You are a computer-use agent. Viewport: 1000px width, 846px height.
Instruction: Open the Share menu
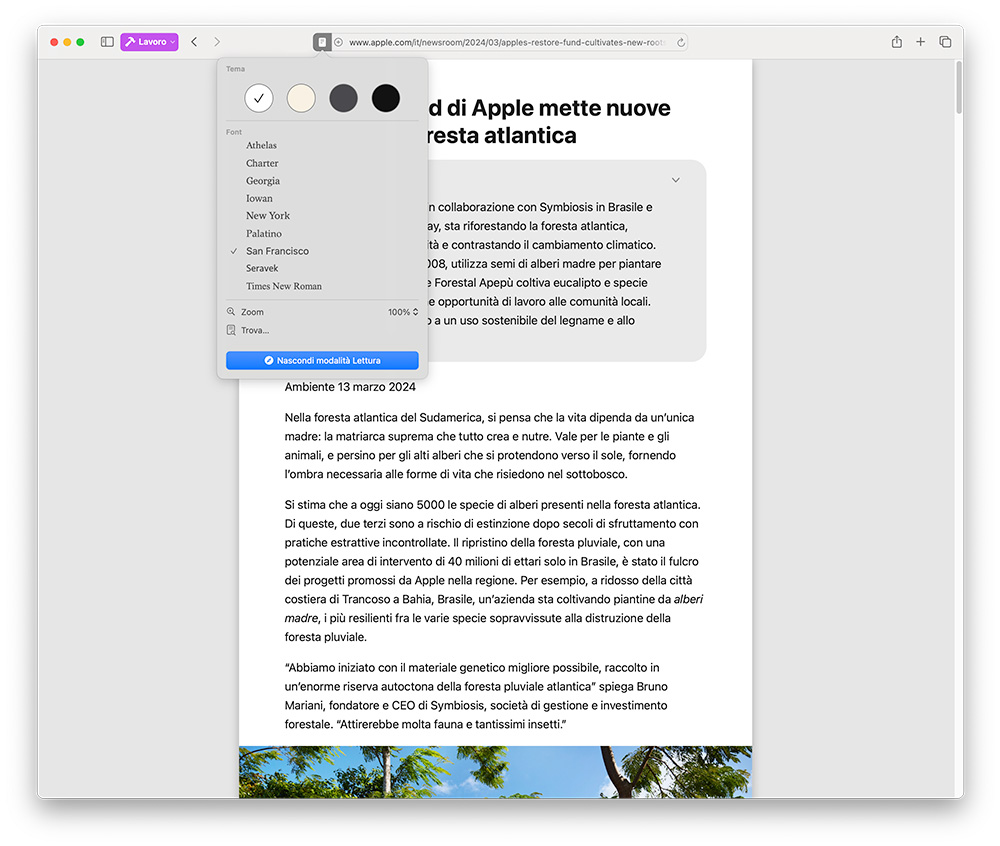pos(898,41)
